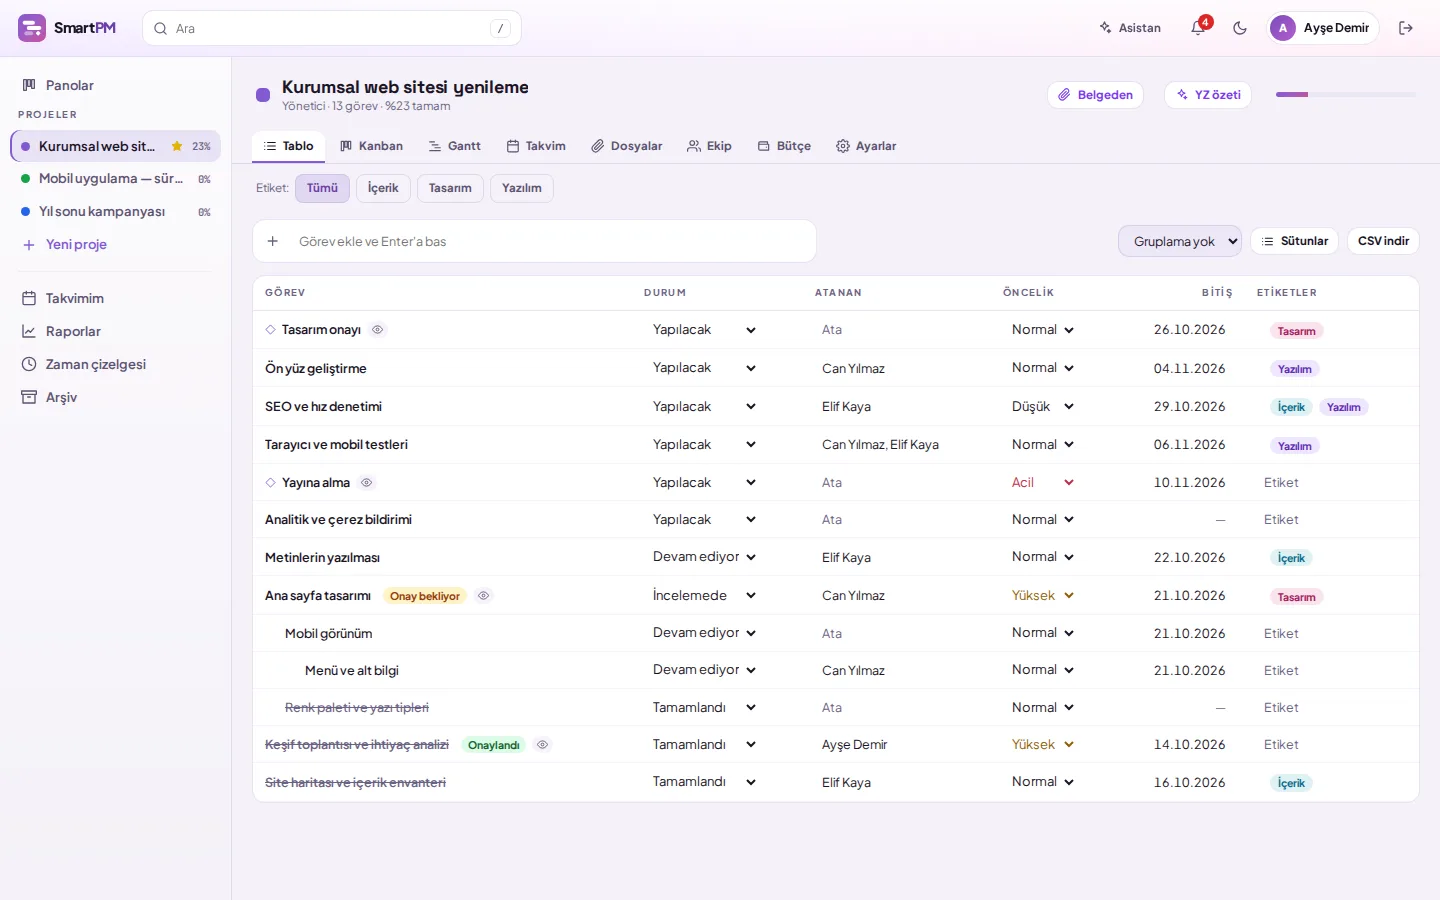
Task: Click Ata assignee for Mobil görünüm
Action: point(832,634)
